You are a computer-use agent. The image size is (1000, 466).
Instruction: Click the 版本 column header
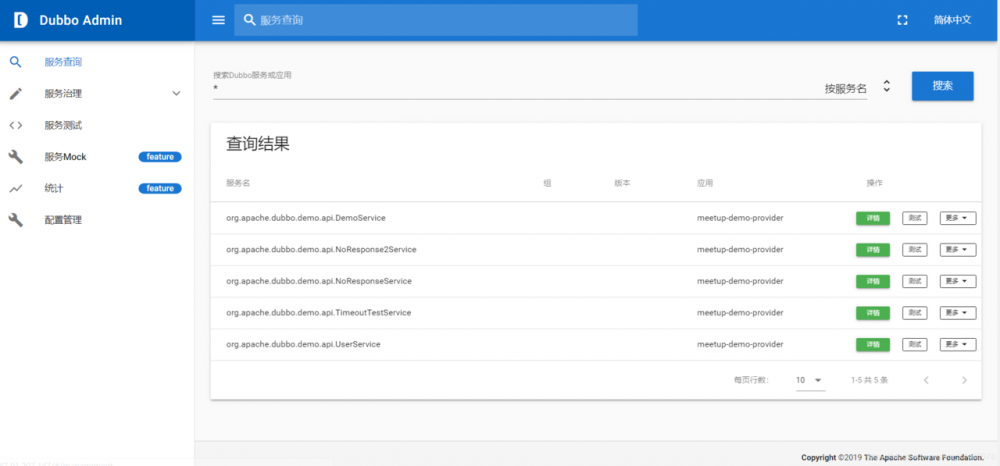622,183
